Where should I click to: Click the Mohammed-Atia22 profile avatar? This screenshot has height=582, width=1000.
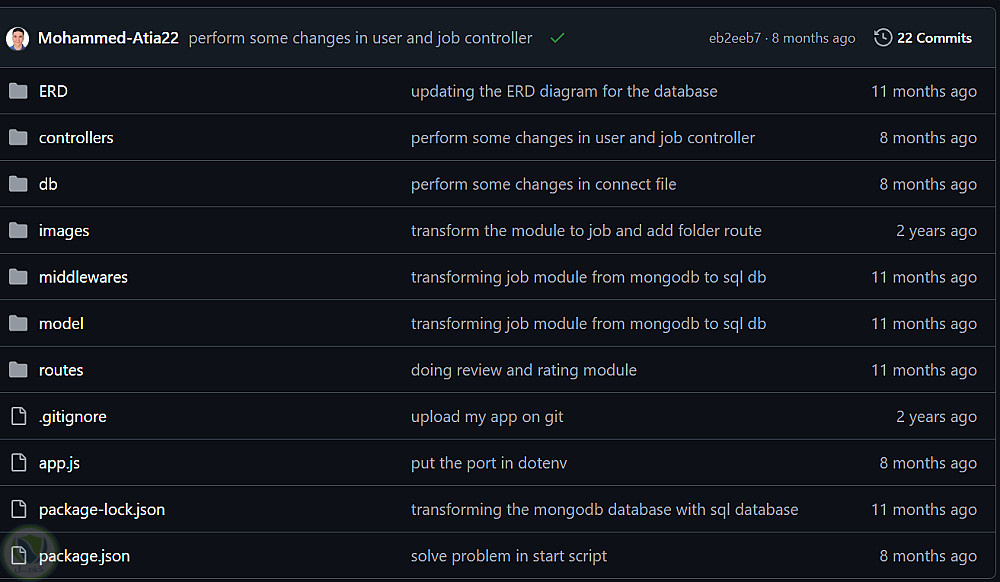[17, 38]
